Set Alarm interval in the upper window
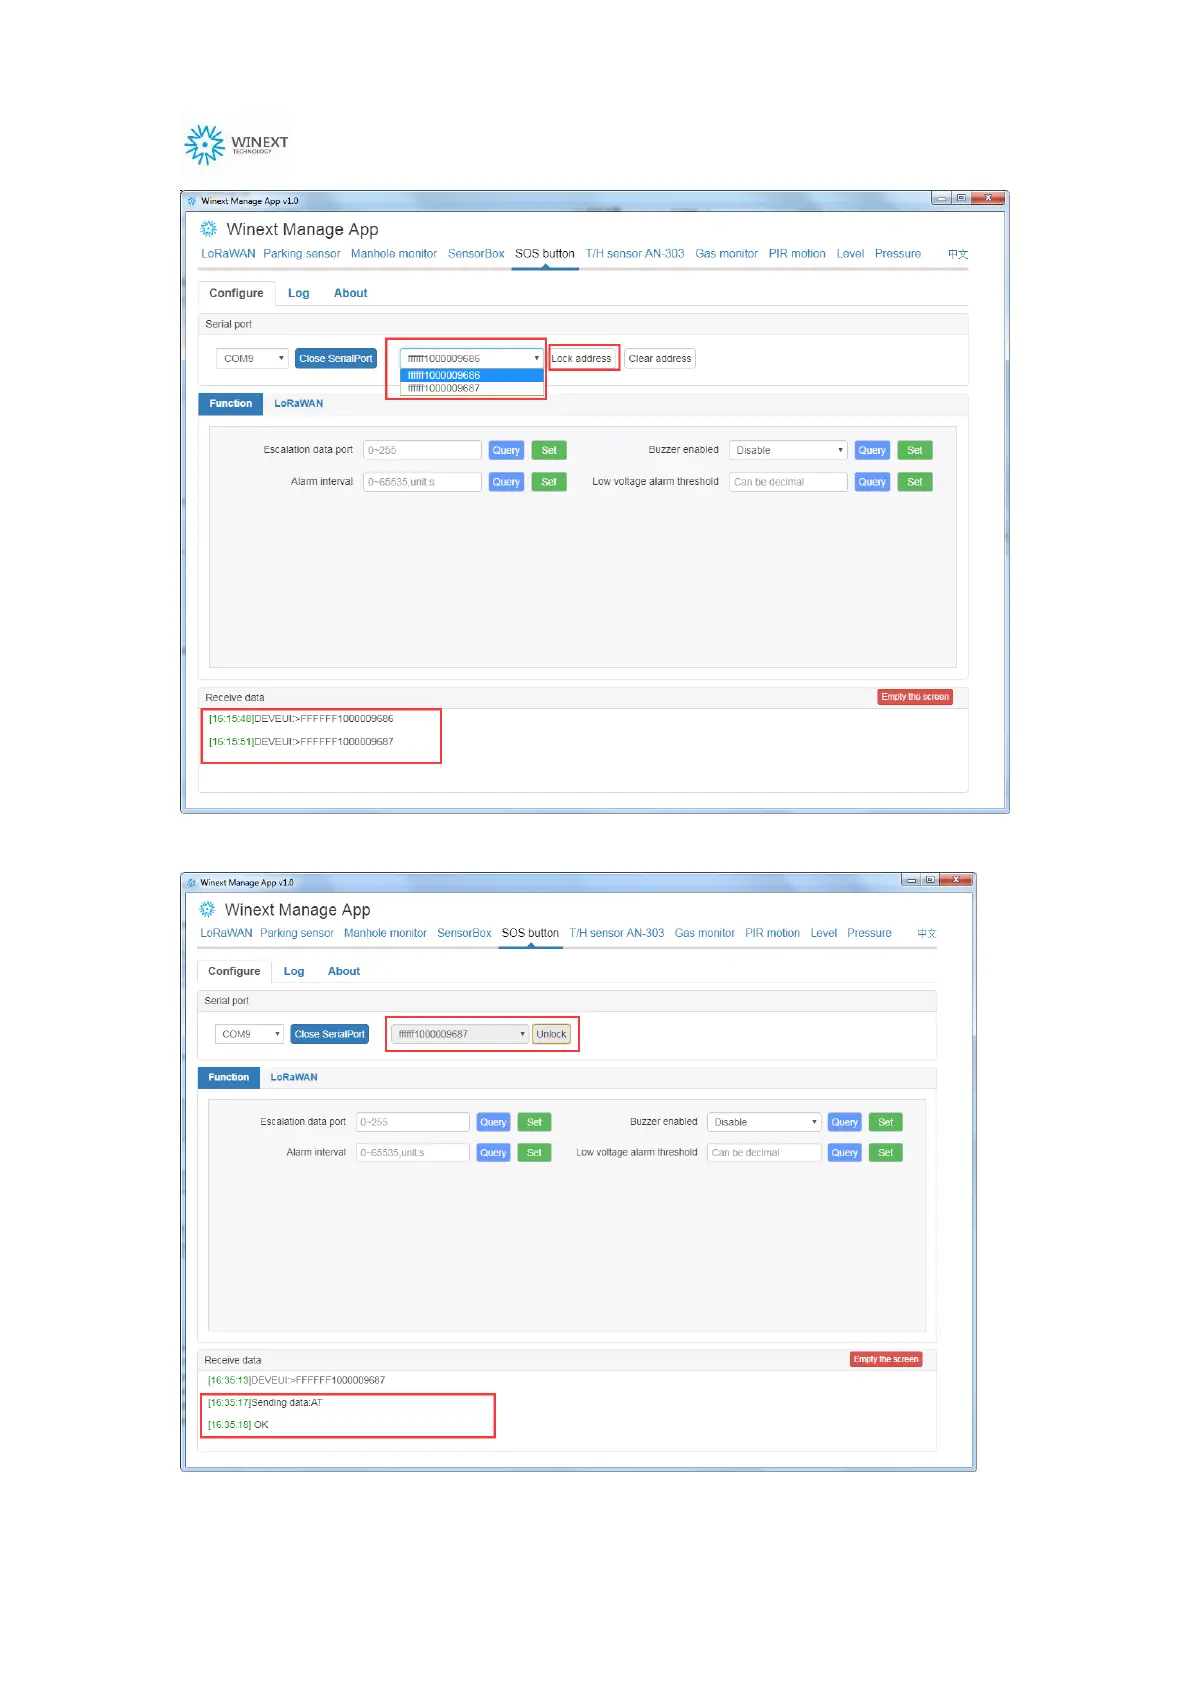The width and height of the screenshot is (1191, 1684). 549,482
